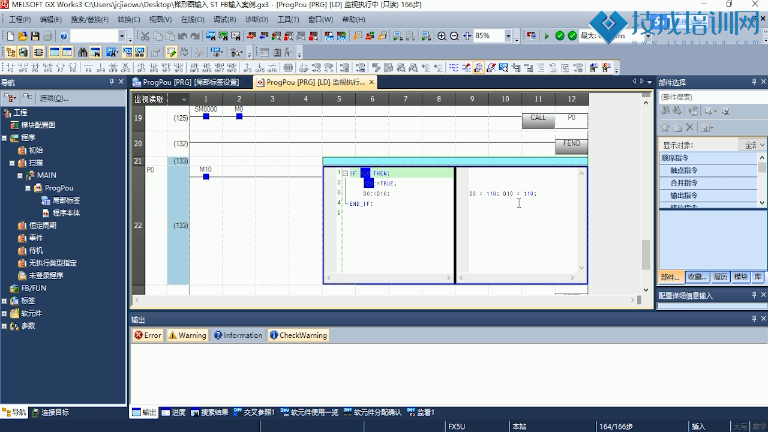
Task: Open the search text combo box dropdown
Action: 121,36
